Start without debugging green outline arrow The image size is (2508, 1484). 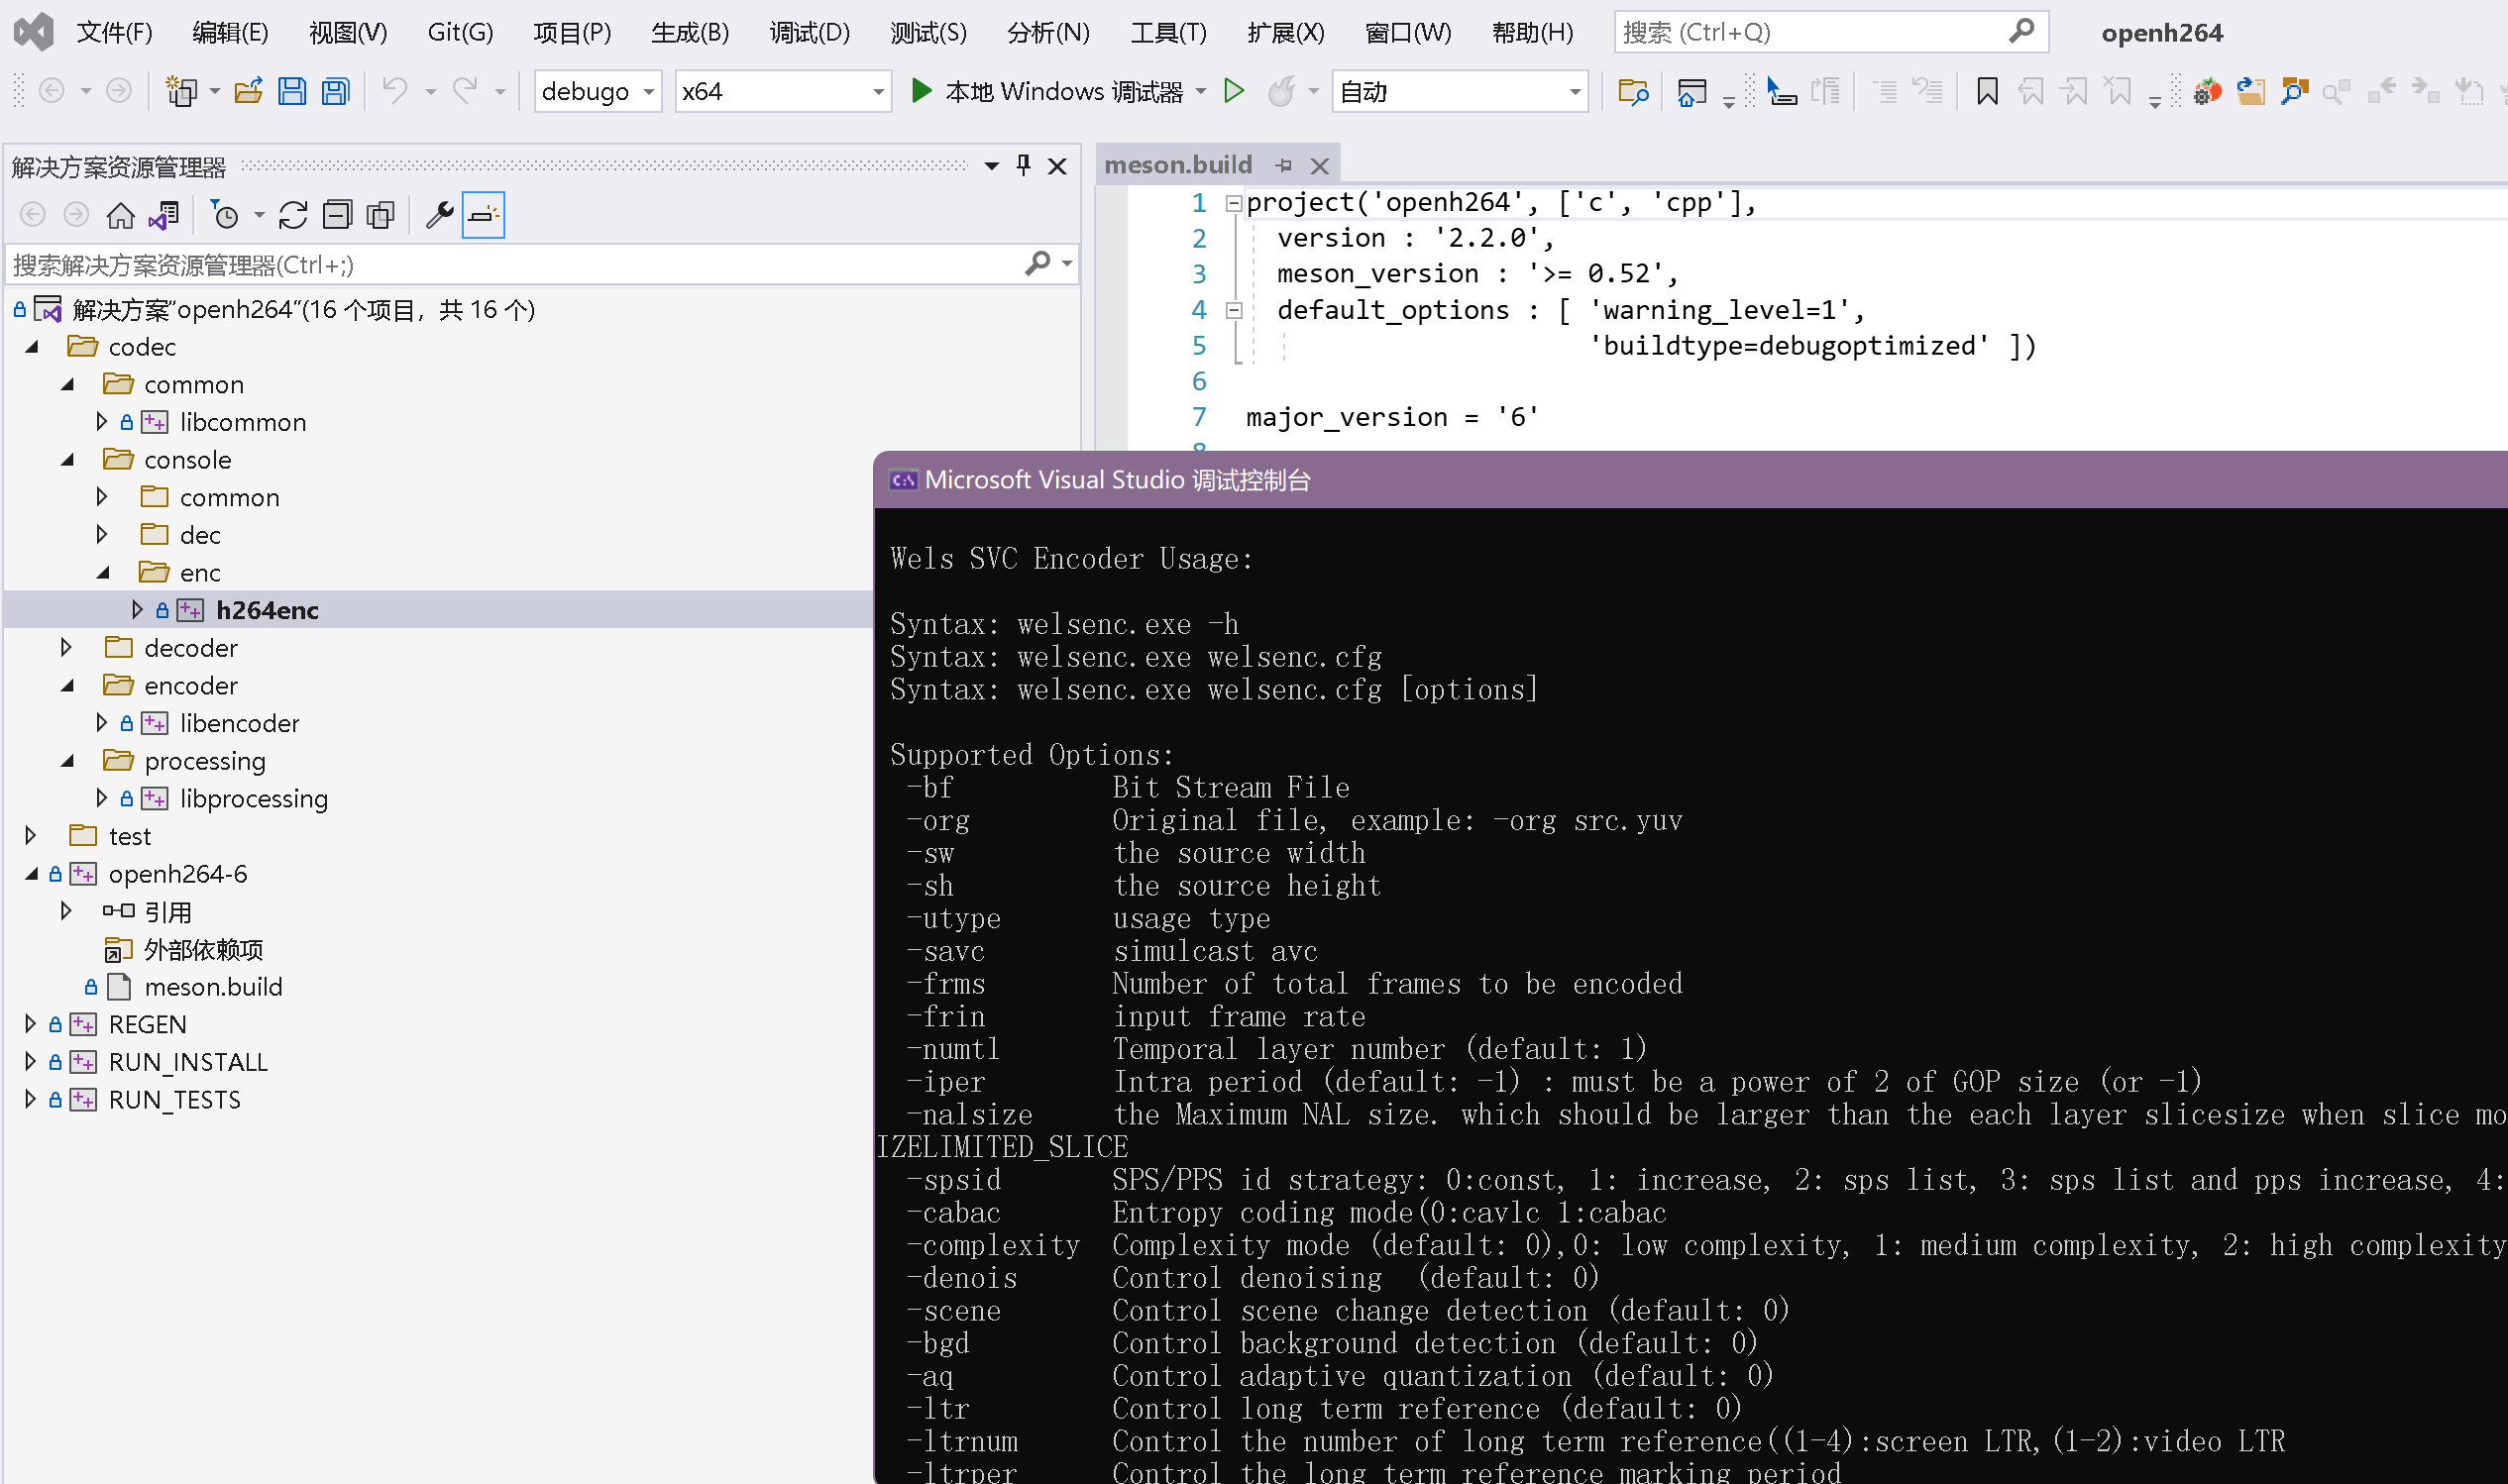point(1234,90)
